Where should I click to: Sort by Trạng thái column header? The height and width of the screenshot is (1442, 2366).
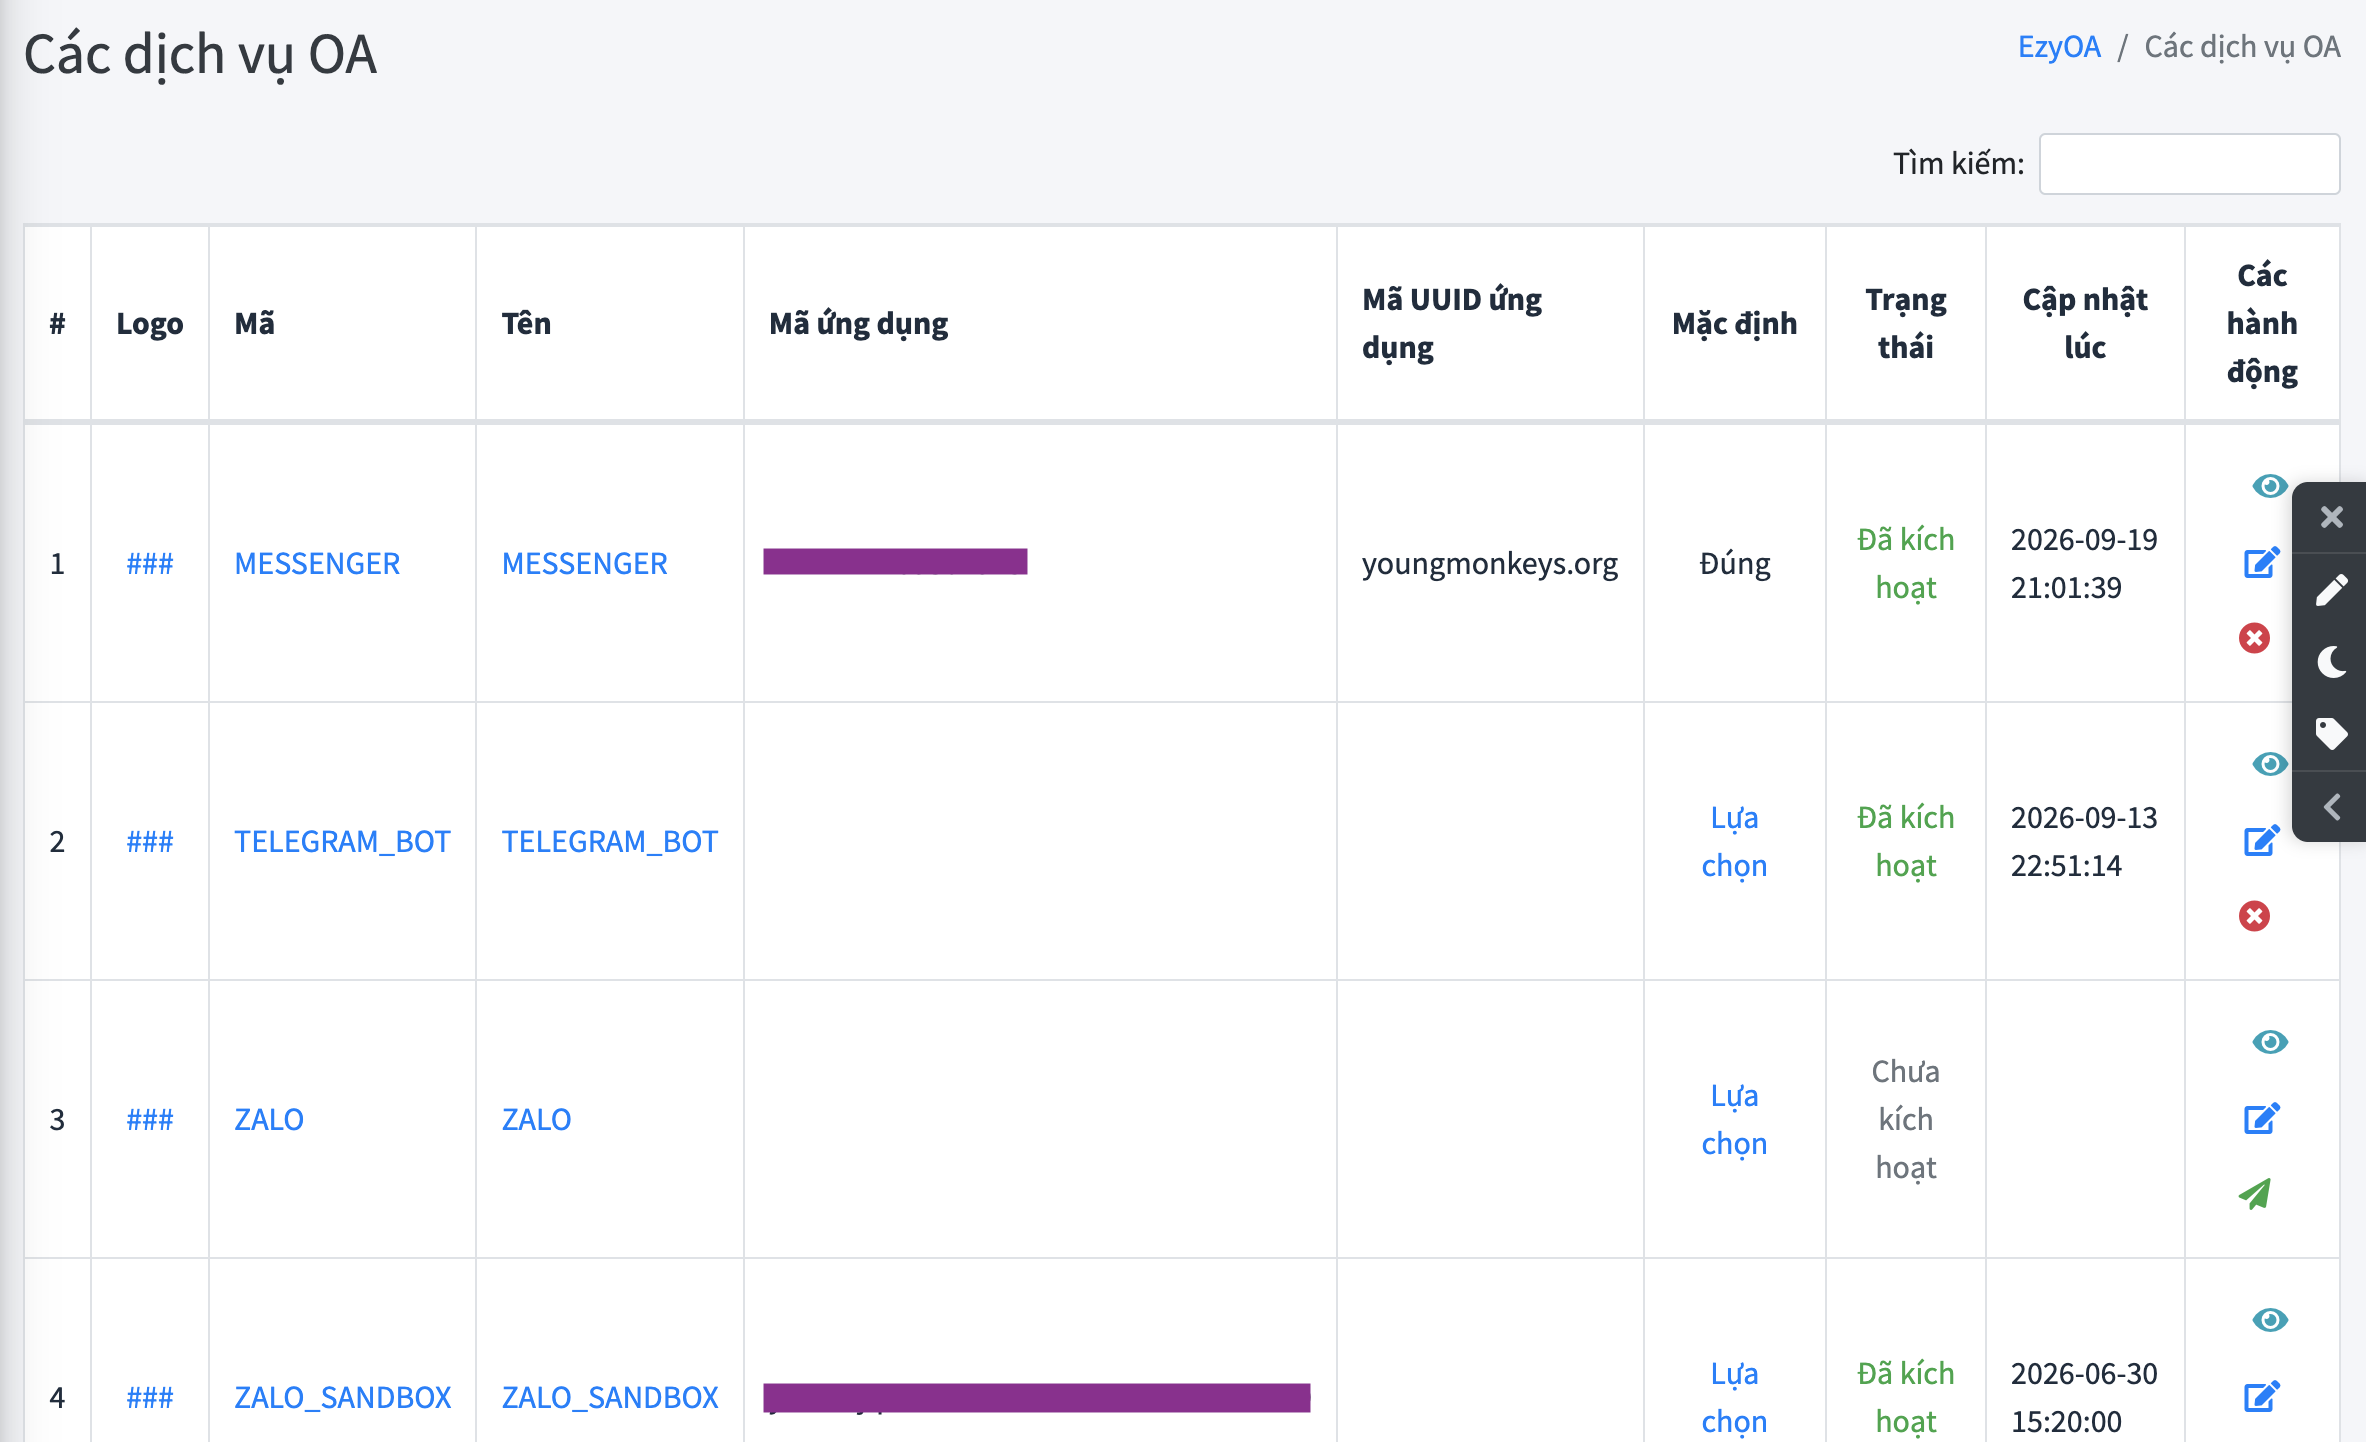pos(1905,323)
